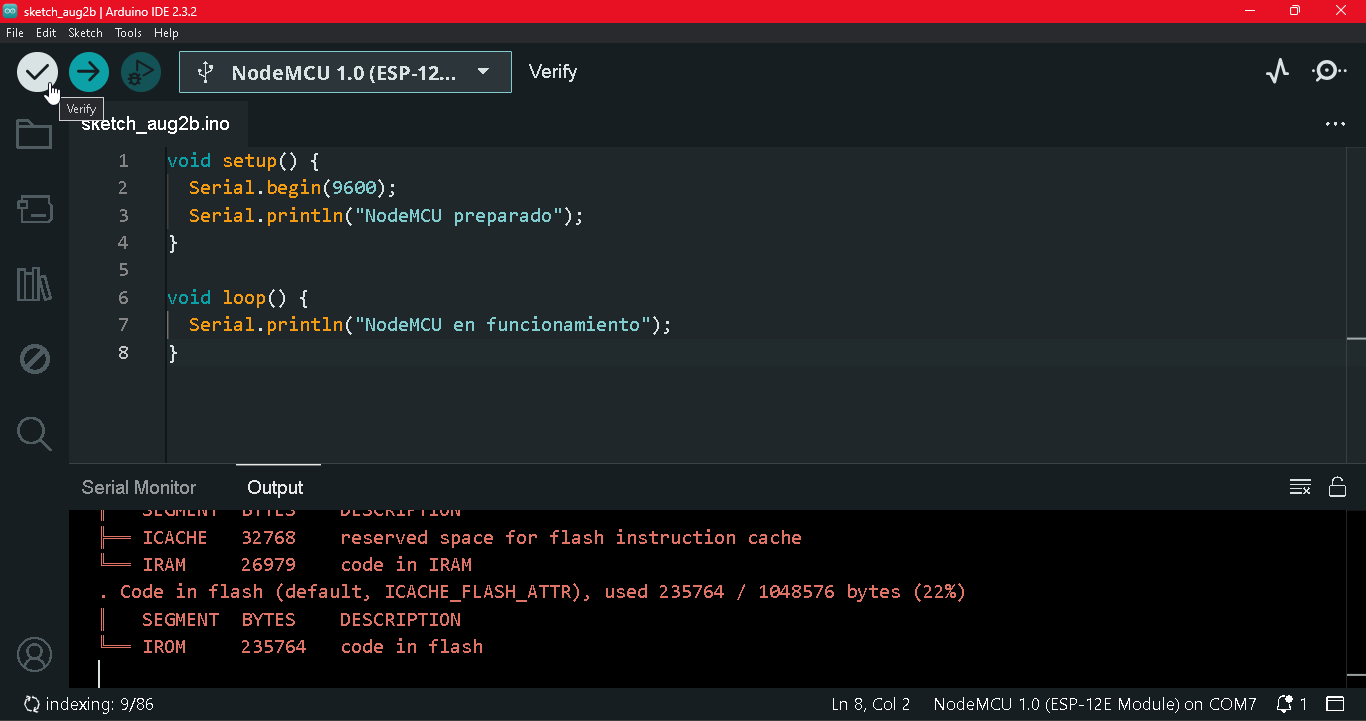Open the Search panel in sidebar

pyautogui.click(x=34, y=434)
